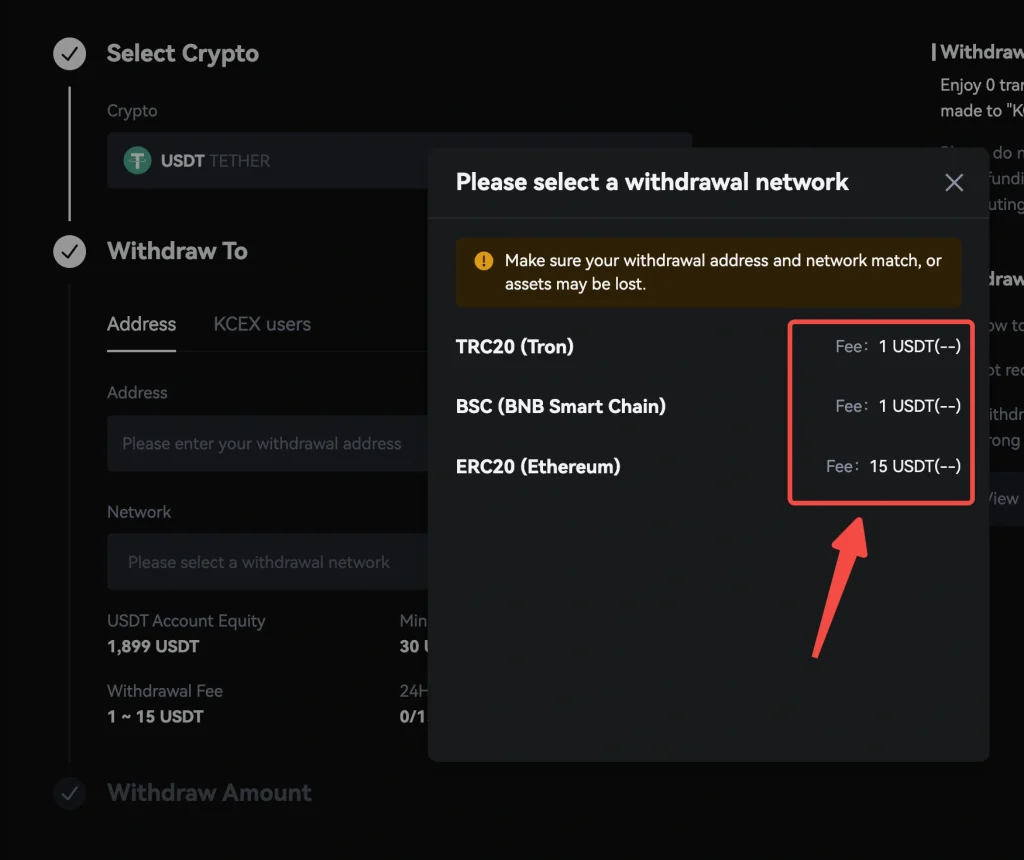The image size is (1024, 860).
Task: Open the Network selection dropdown
Action: coord(262,563)
